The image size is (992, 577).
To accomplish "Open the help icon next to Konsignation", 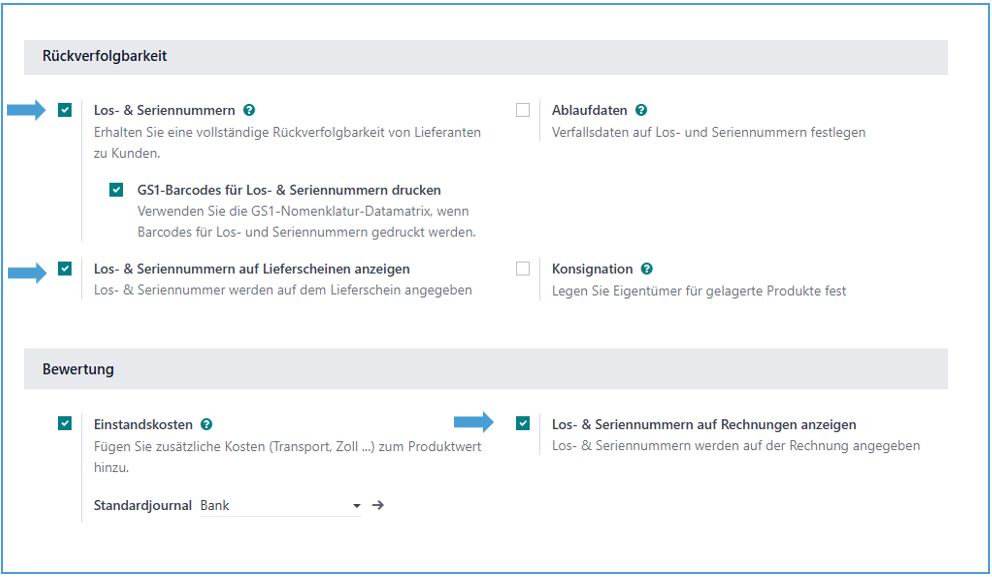I will 647,269.
